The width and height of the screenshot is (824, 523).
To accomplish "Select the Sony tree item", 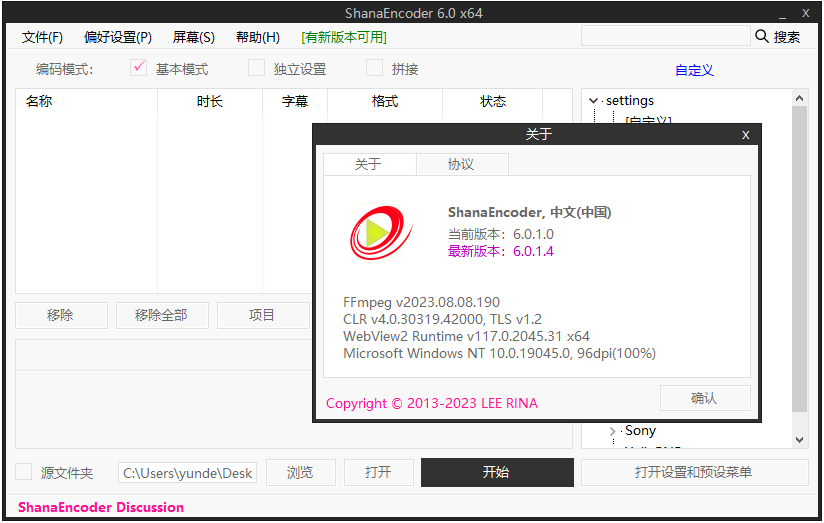I will [640, 430].
